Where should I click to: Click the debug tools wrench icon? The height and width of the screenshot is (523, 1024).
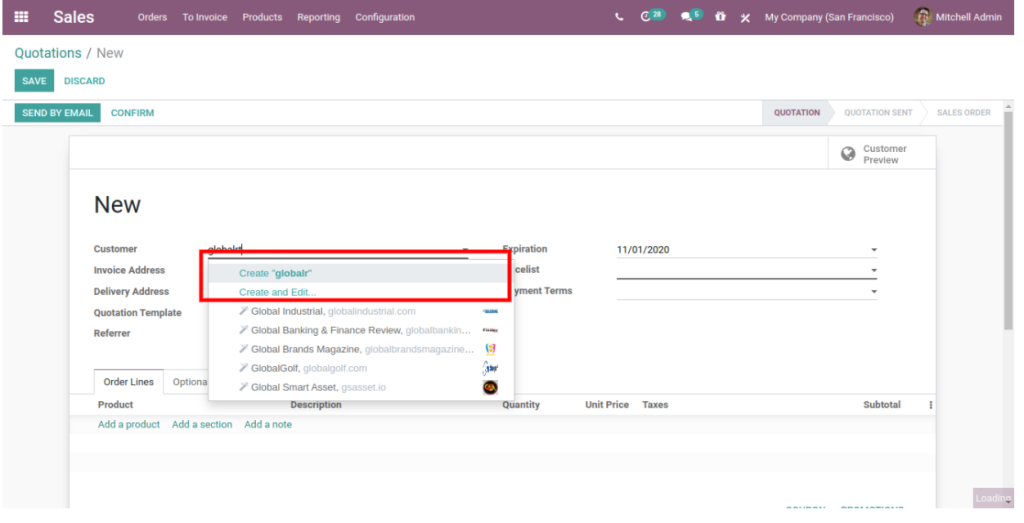pyautogui.click(x=745, y=18)
